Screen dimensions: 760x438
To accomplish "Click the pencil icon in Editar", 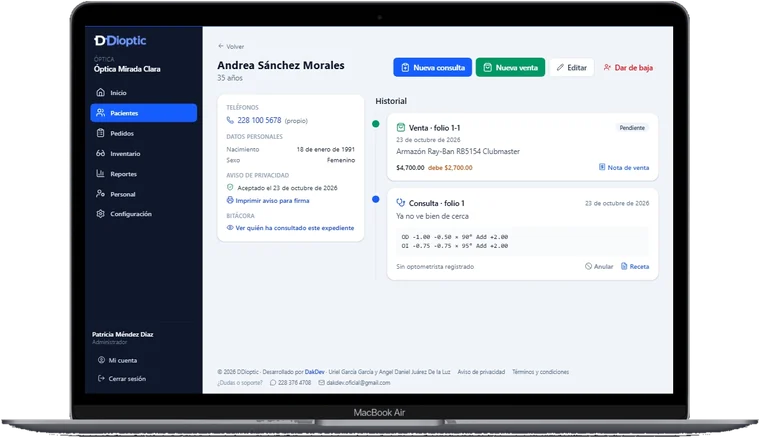I will [560, 67].
